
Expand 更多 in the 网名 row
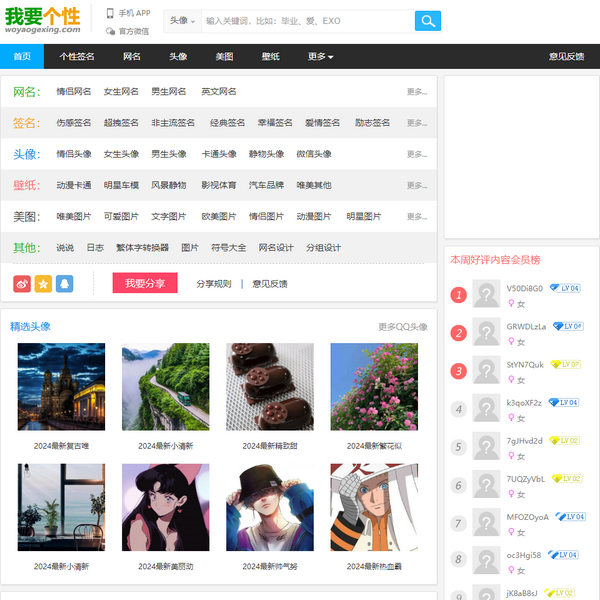[x=416, y=92]
